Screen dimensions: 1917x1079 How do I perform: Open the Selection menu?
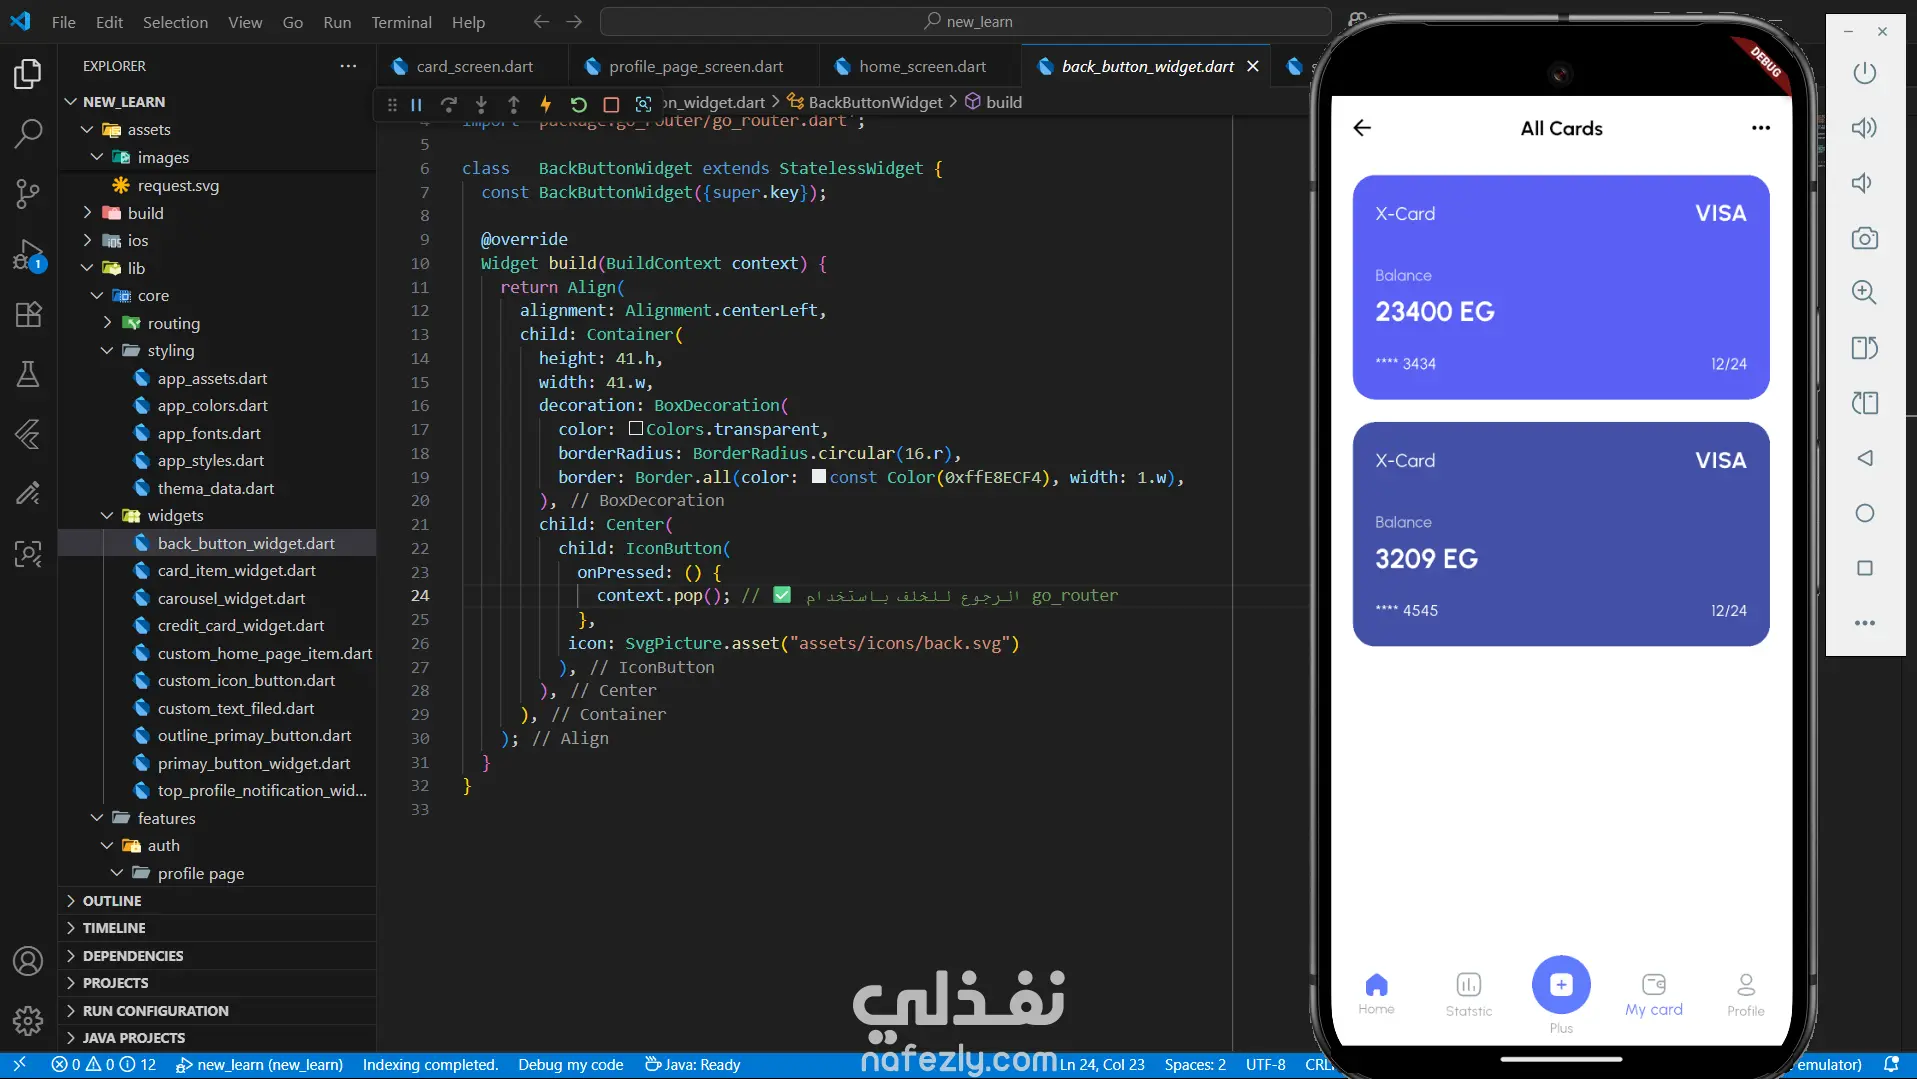tap(175, 22)
